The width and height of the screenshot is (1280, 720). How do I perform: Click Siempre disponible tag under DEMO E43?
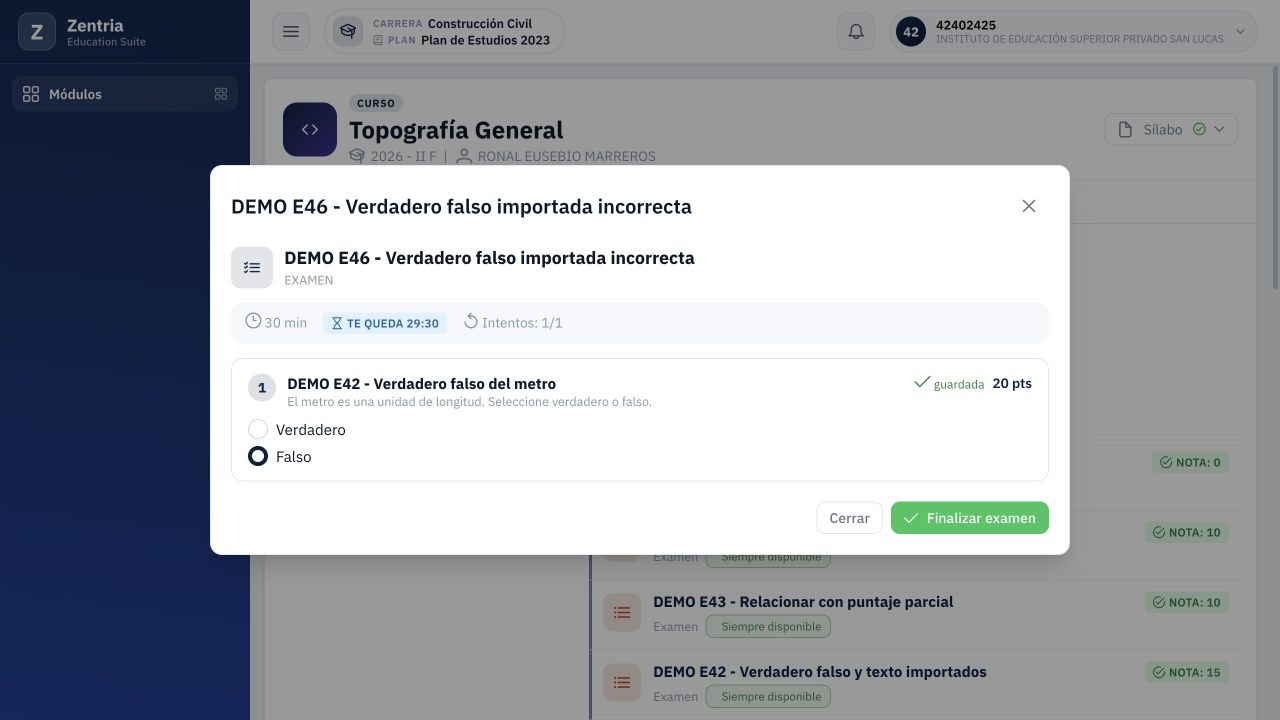[x=768, y=627]
